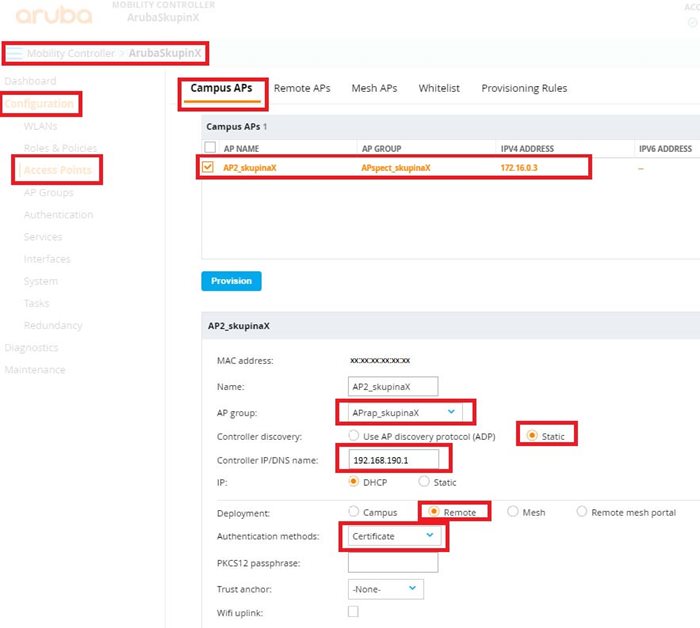Open the Trust anchor dropdown
Viewport: 700px width, 628px height.
click(x=386, y=589)
